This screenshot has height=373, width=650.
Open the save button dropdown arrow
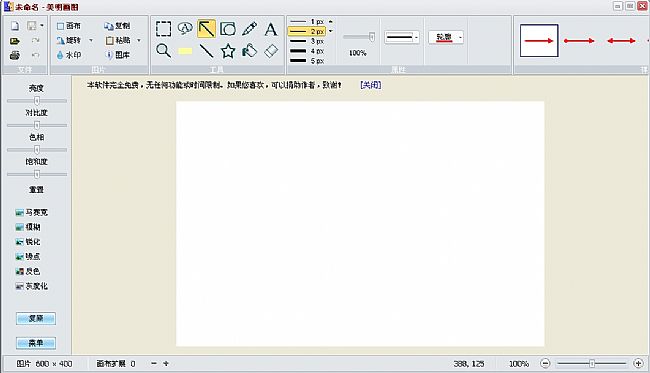click(42, 26)
